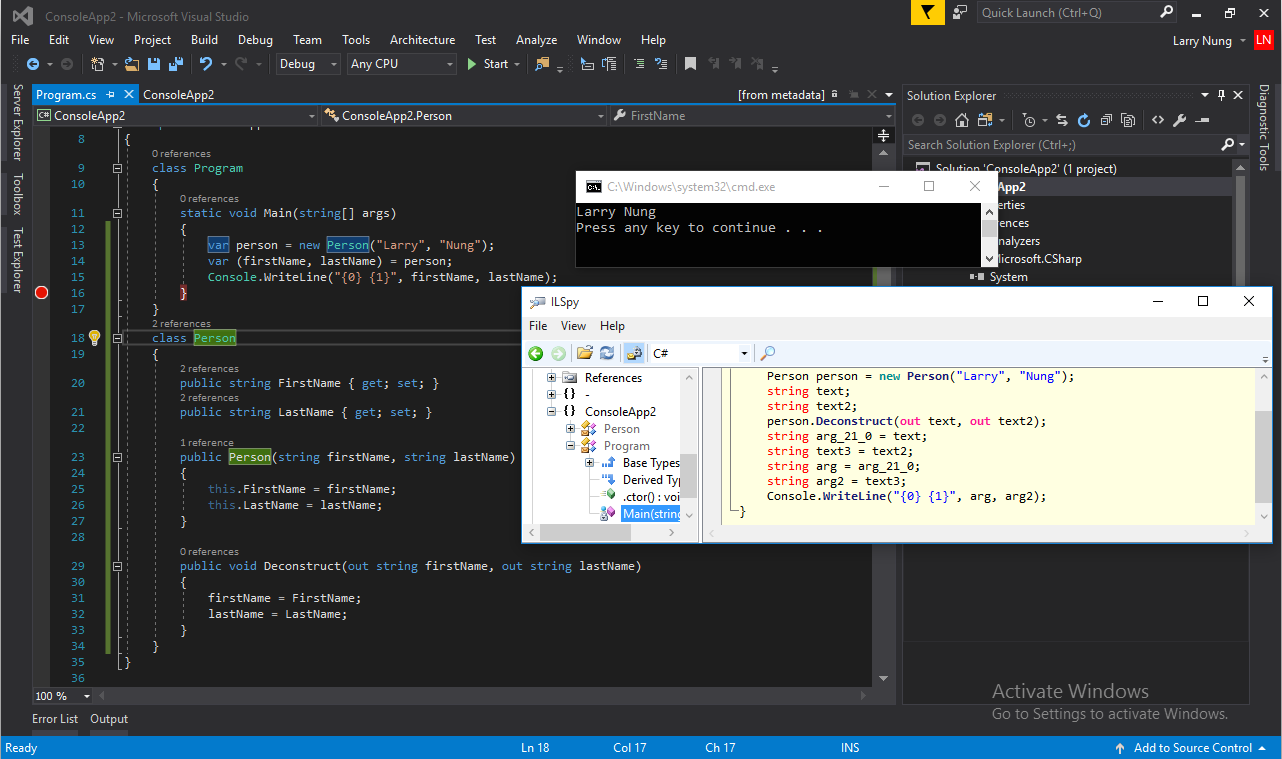
Task: Refresh the Solution Explorer
Action: click(1084, 120)
